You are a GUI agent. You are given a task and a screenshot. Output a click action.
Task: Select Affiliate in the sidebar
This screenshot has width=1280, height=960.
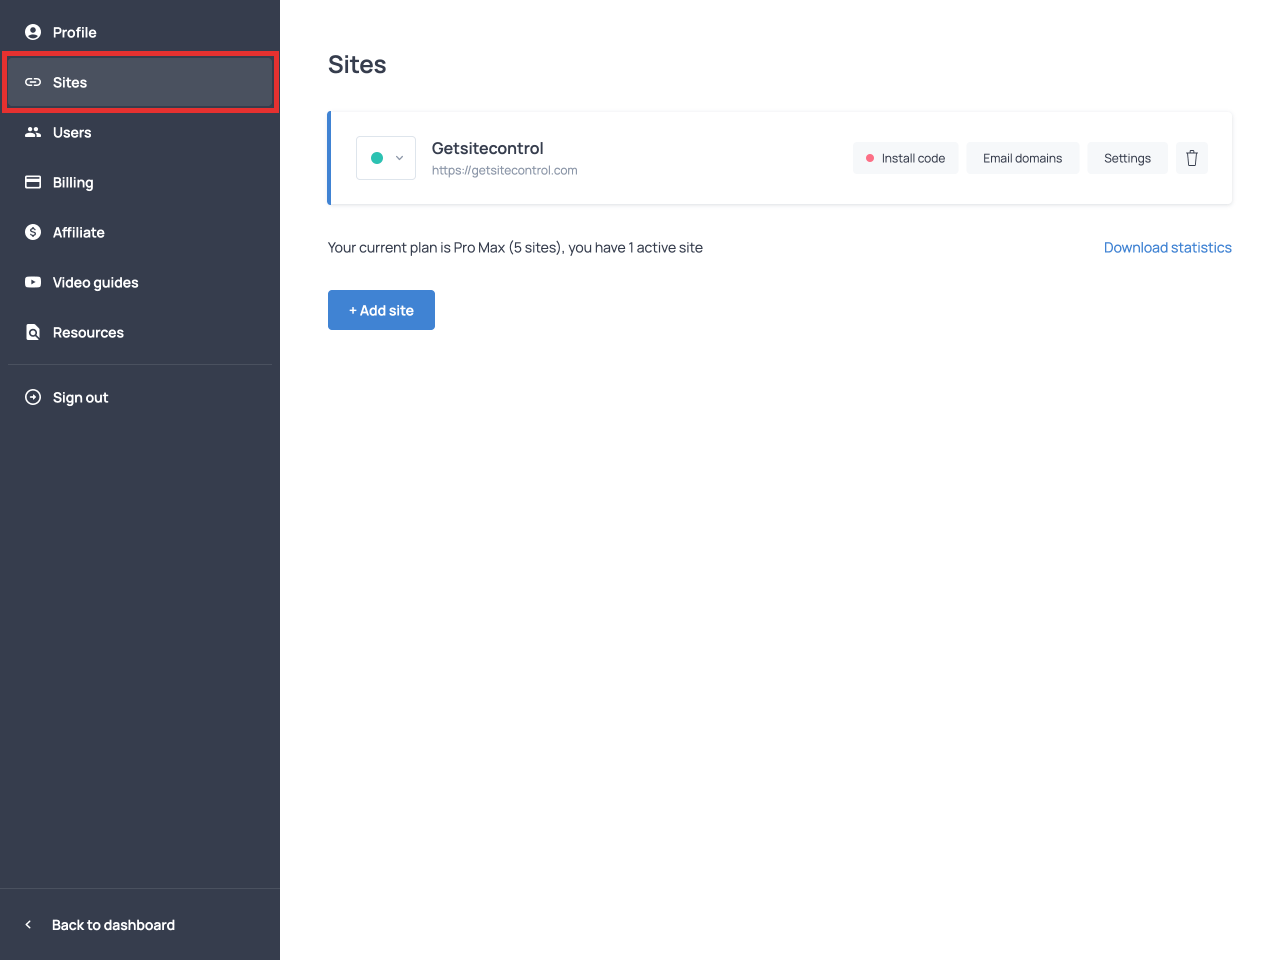coord(78,232)
